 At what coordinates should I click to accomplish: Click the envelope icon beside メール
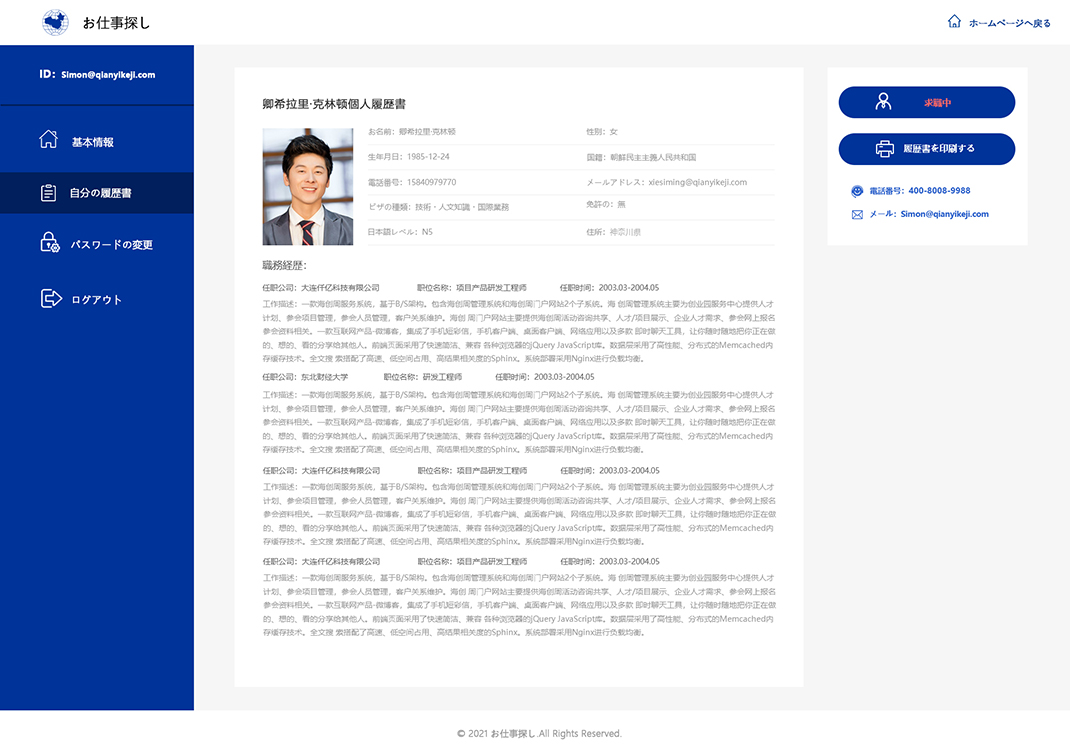[857, 214]
